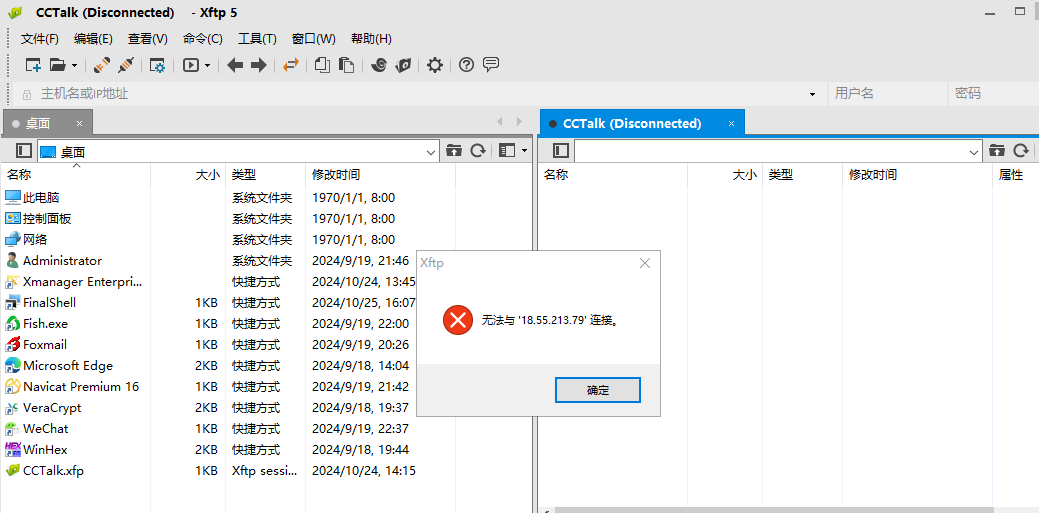The image size is (1039, 513).
Task: Open session properties gear-window icon
Action: 158,65
